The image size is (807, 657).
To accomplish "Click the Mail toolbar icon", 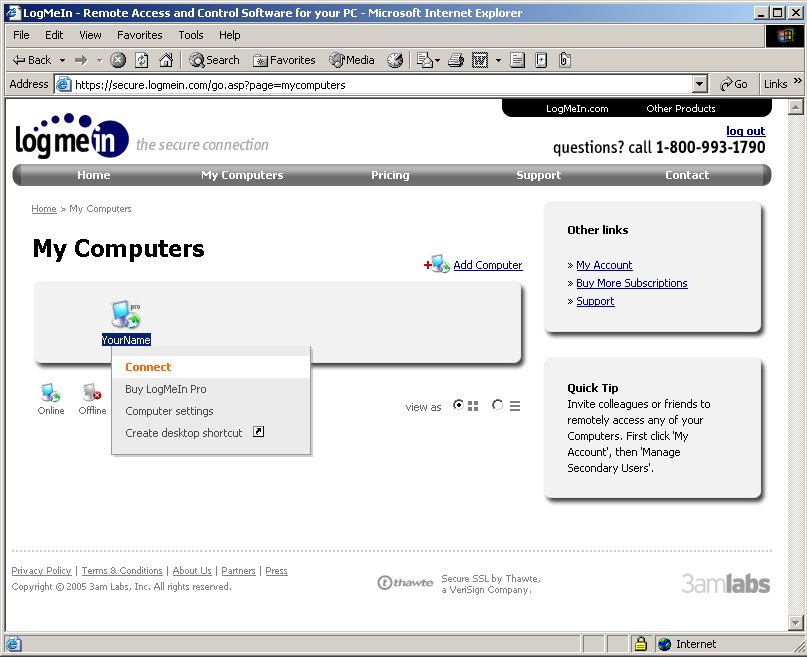I will coord(425,60).
